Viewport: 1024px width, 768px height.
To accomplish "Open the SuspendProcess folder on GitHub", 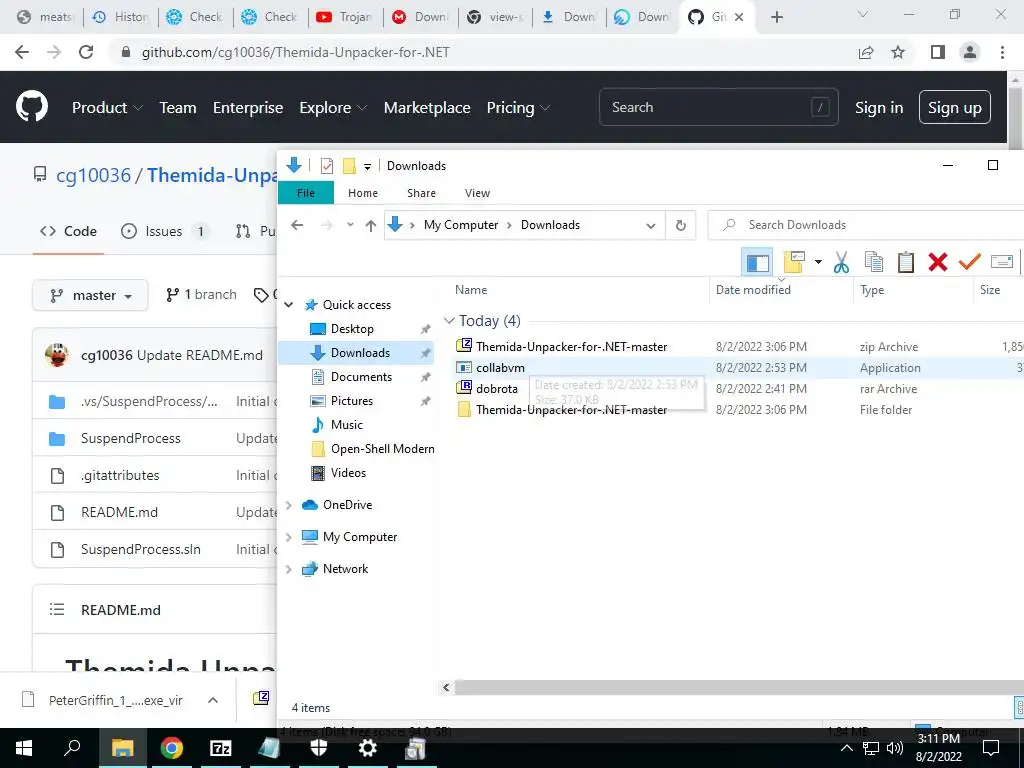I will click(131, 438).
